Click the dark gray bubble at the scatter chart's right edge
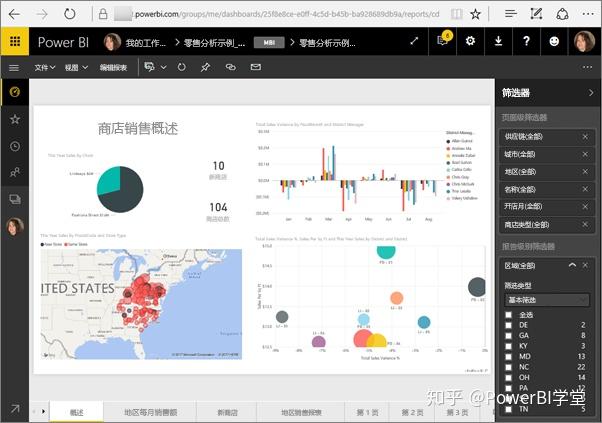602x423 pixels. tap(477, 287)
